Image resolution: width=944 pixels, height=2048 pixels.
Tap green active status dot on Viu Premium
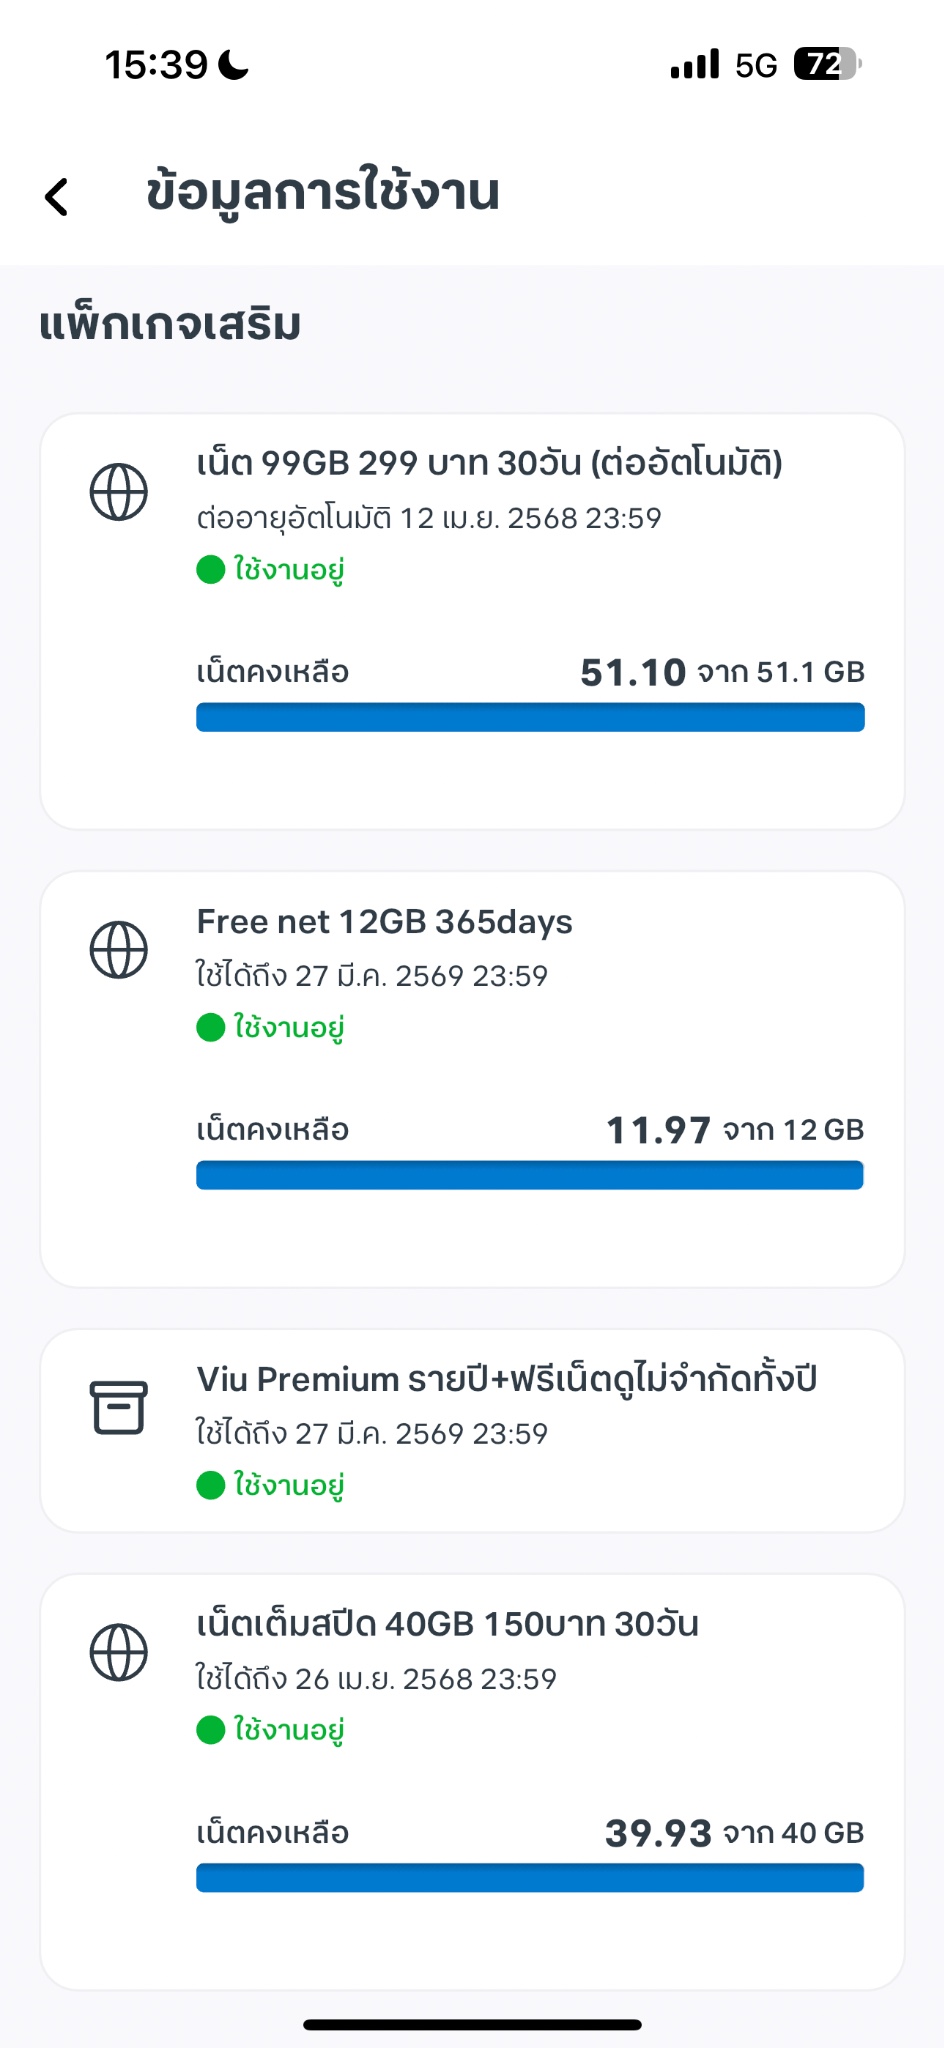click(211, 1485)
